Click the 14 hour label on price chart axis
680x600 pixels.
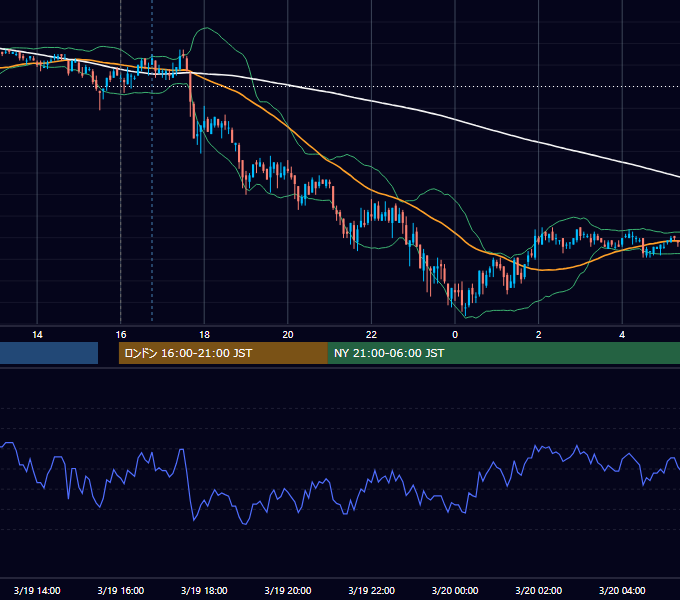[37, 335]
